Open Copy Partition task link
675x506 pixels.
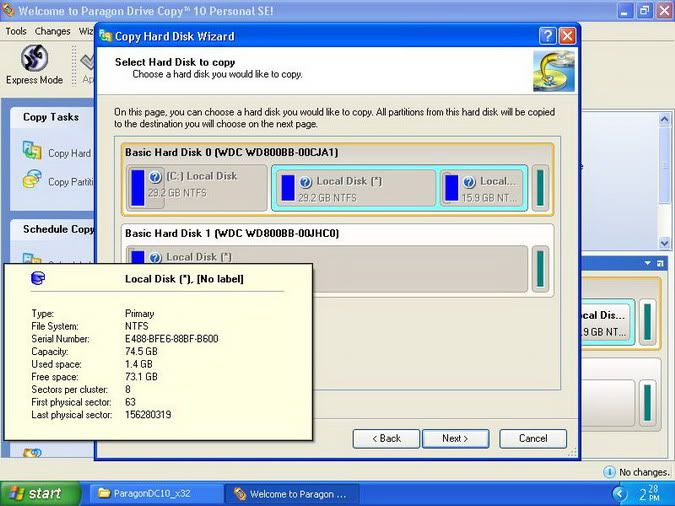(71, 182)
